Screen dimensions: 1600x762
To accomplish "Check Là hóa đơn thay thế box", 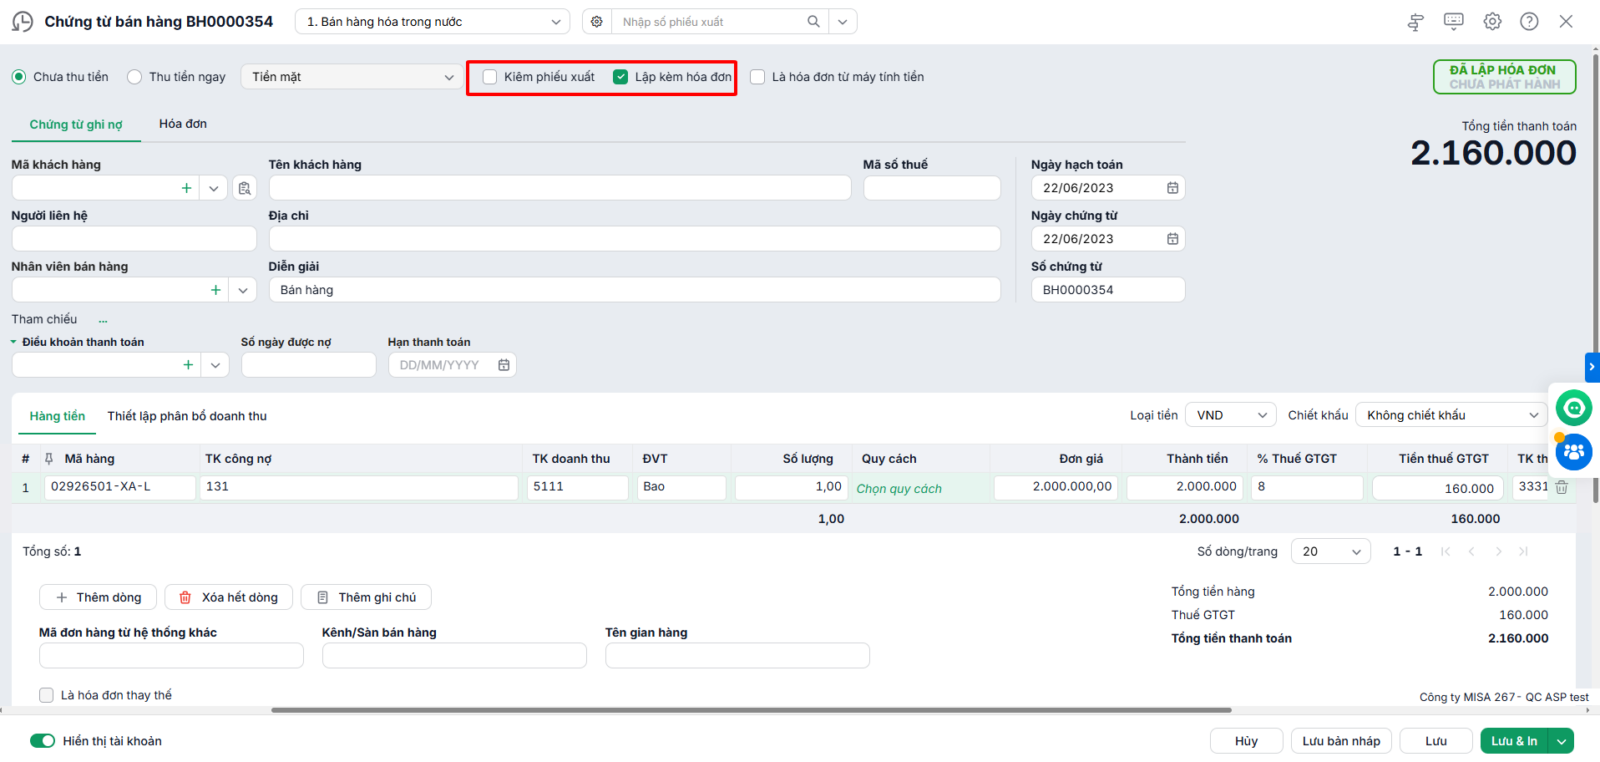I will point(46,695).
